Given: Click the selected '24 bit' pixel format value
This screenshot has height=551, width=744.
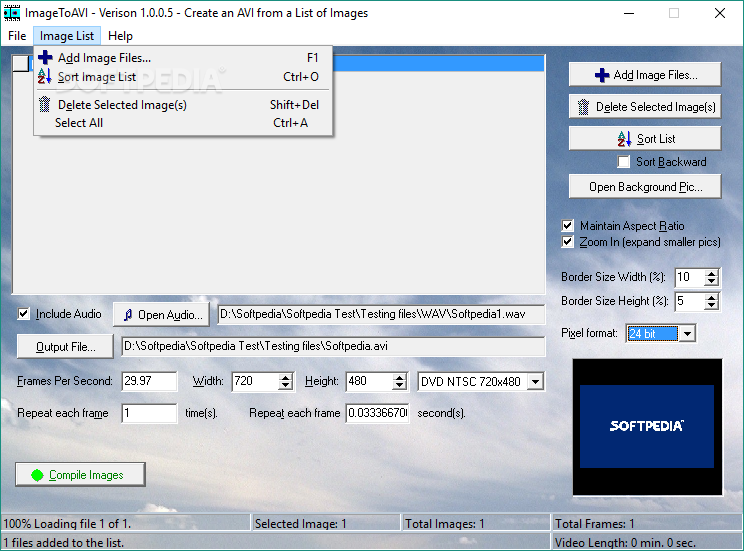Looking at the screenshot, I should 652,334.
